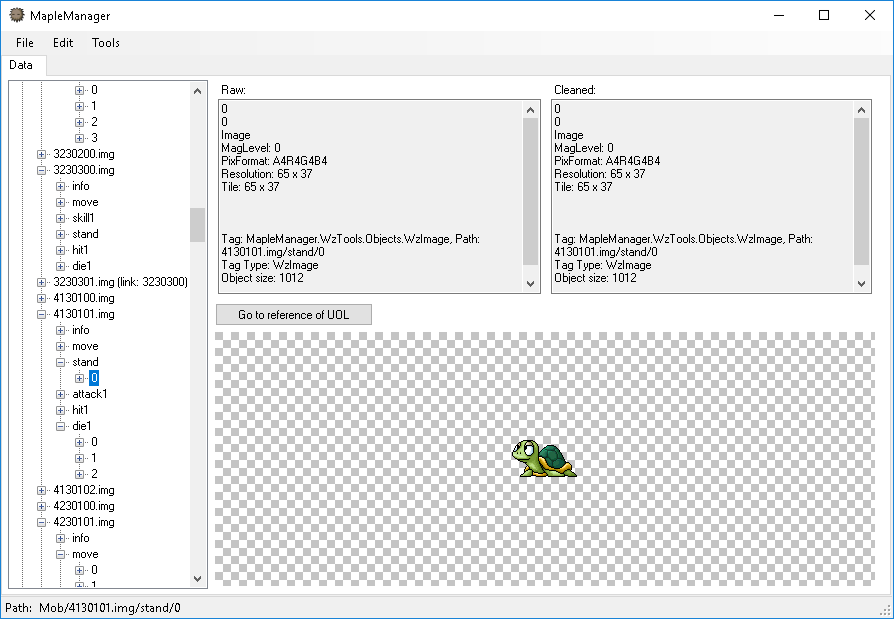Image resolution: width=894 pixels, height=619 pixels.
Task: Expand info node under 3230300.img
Action: pos(60,186)
